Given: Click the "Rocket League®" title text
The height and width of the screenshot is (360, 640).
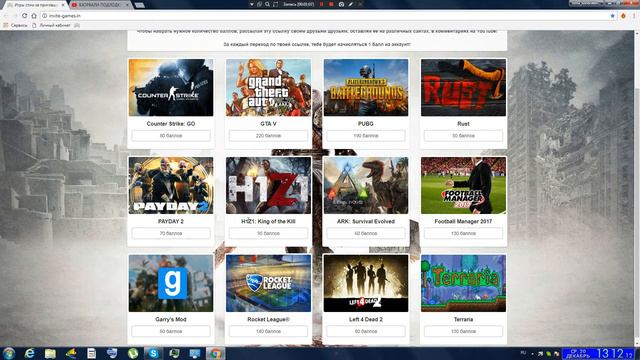Looking at the screenshot, I should click(268, 319).
